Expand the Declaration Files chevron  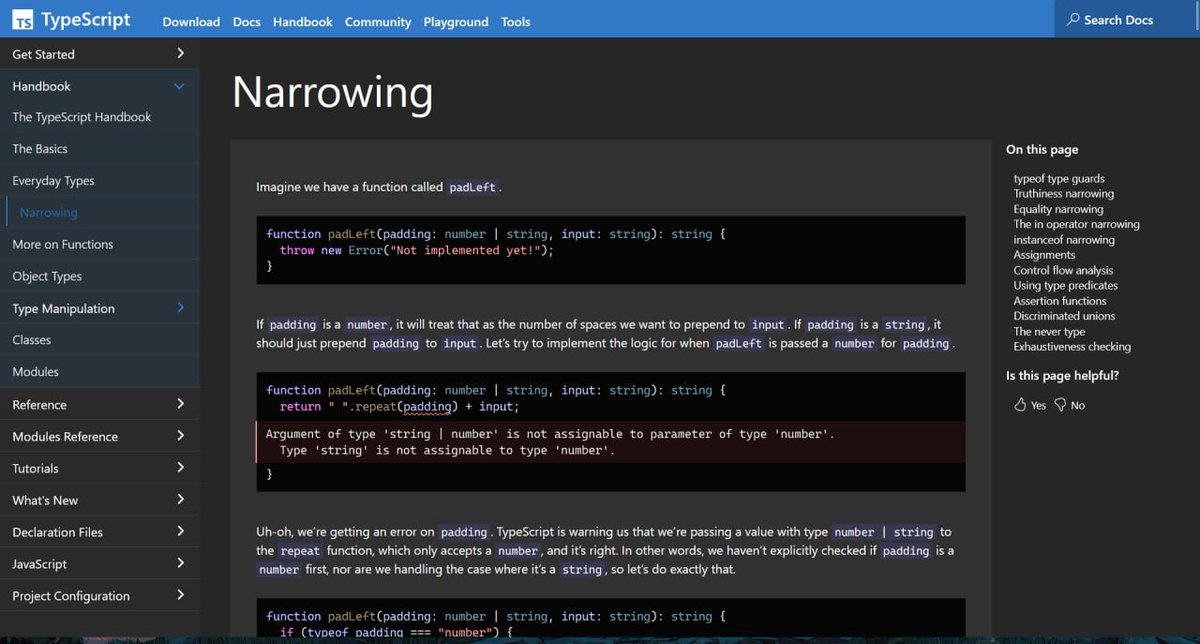tap(180, 532)
